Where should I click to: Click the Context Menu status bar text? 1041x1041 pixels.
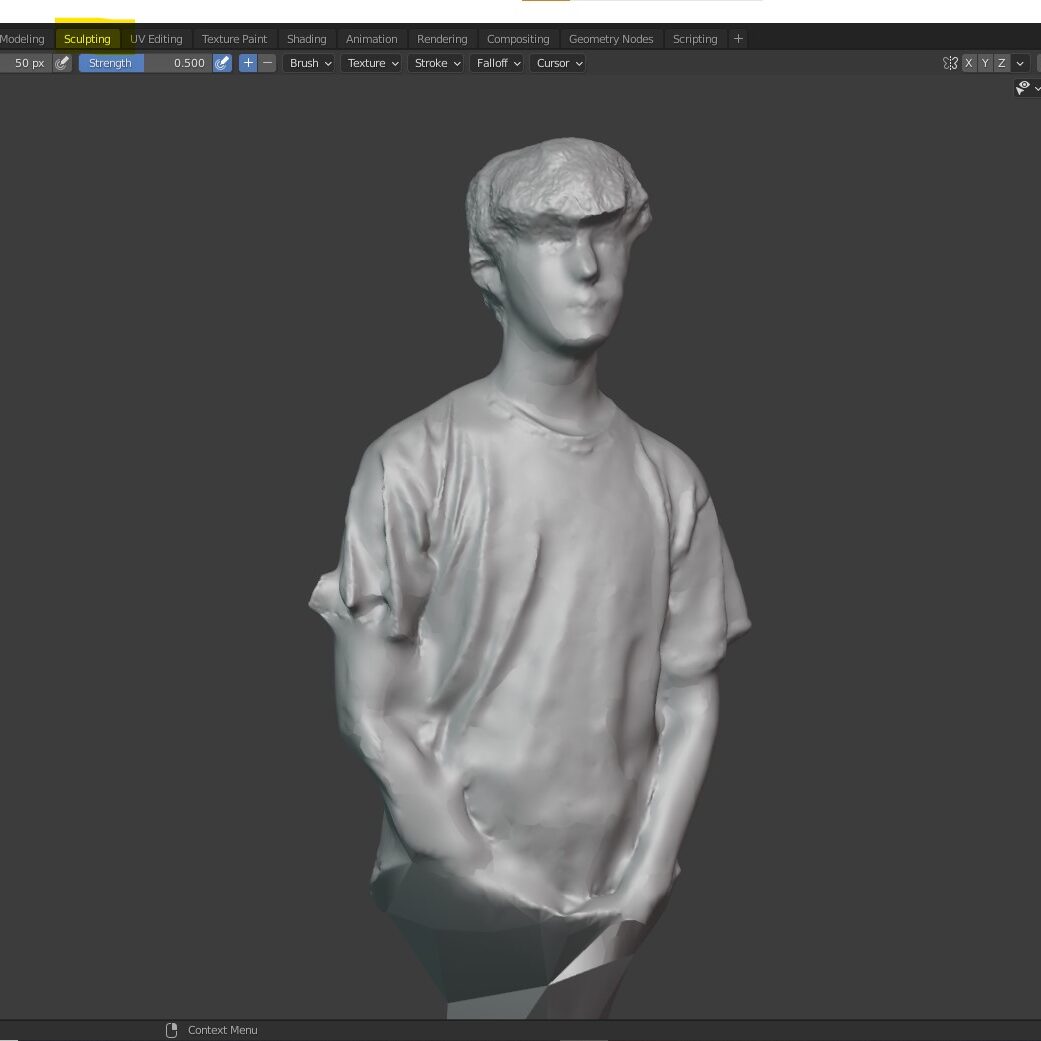[x=222, y=1030]
